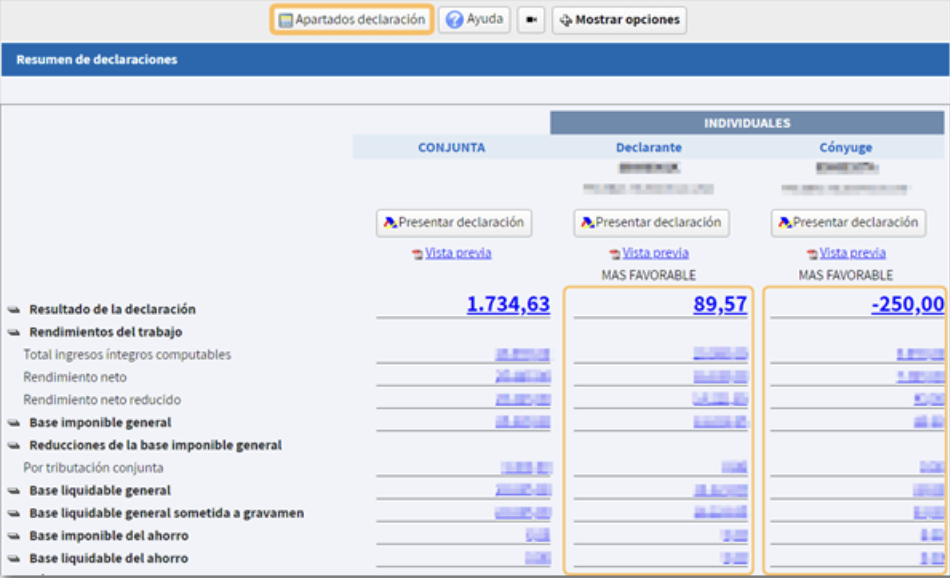The width and height of the screenshot is (950, 578).
Task: Collapse Reducciones de la base imponible general
Action: point(14,445)
